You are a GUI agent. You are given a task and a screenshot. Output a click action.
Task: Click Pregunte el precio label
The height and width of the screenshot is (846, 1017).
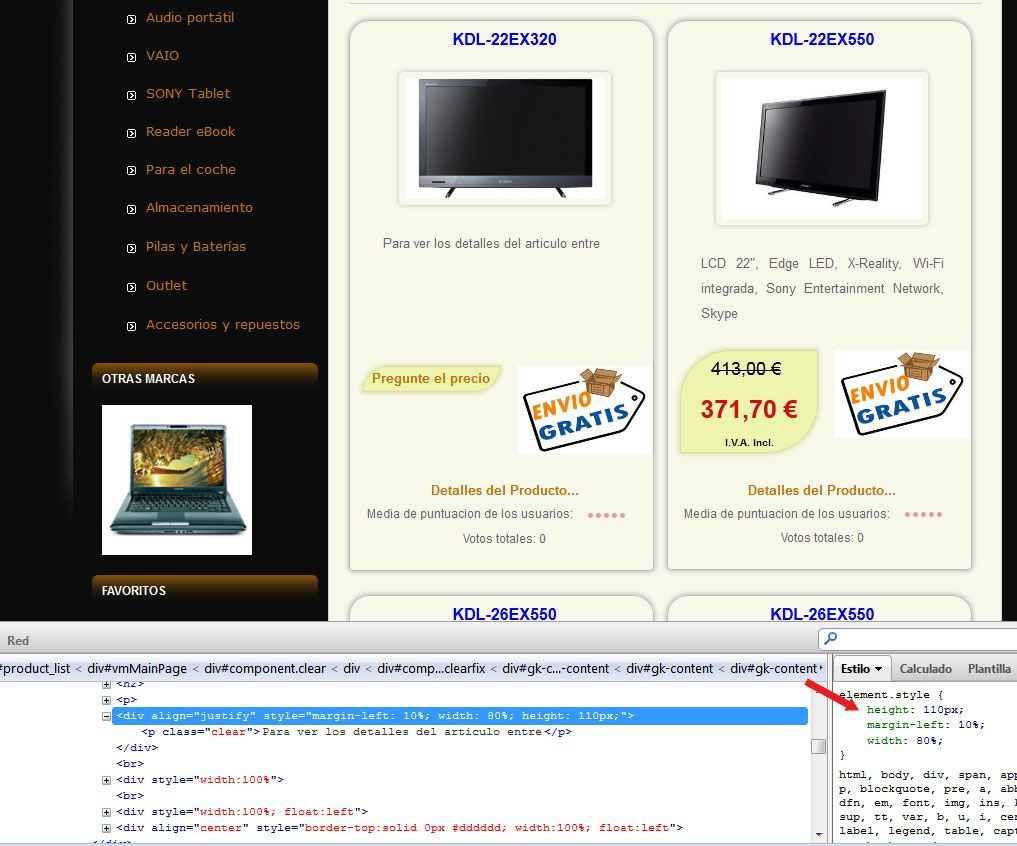(x=431, y=378)
